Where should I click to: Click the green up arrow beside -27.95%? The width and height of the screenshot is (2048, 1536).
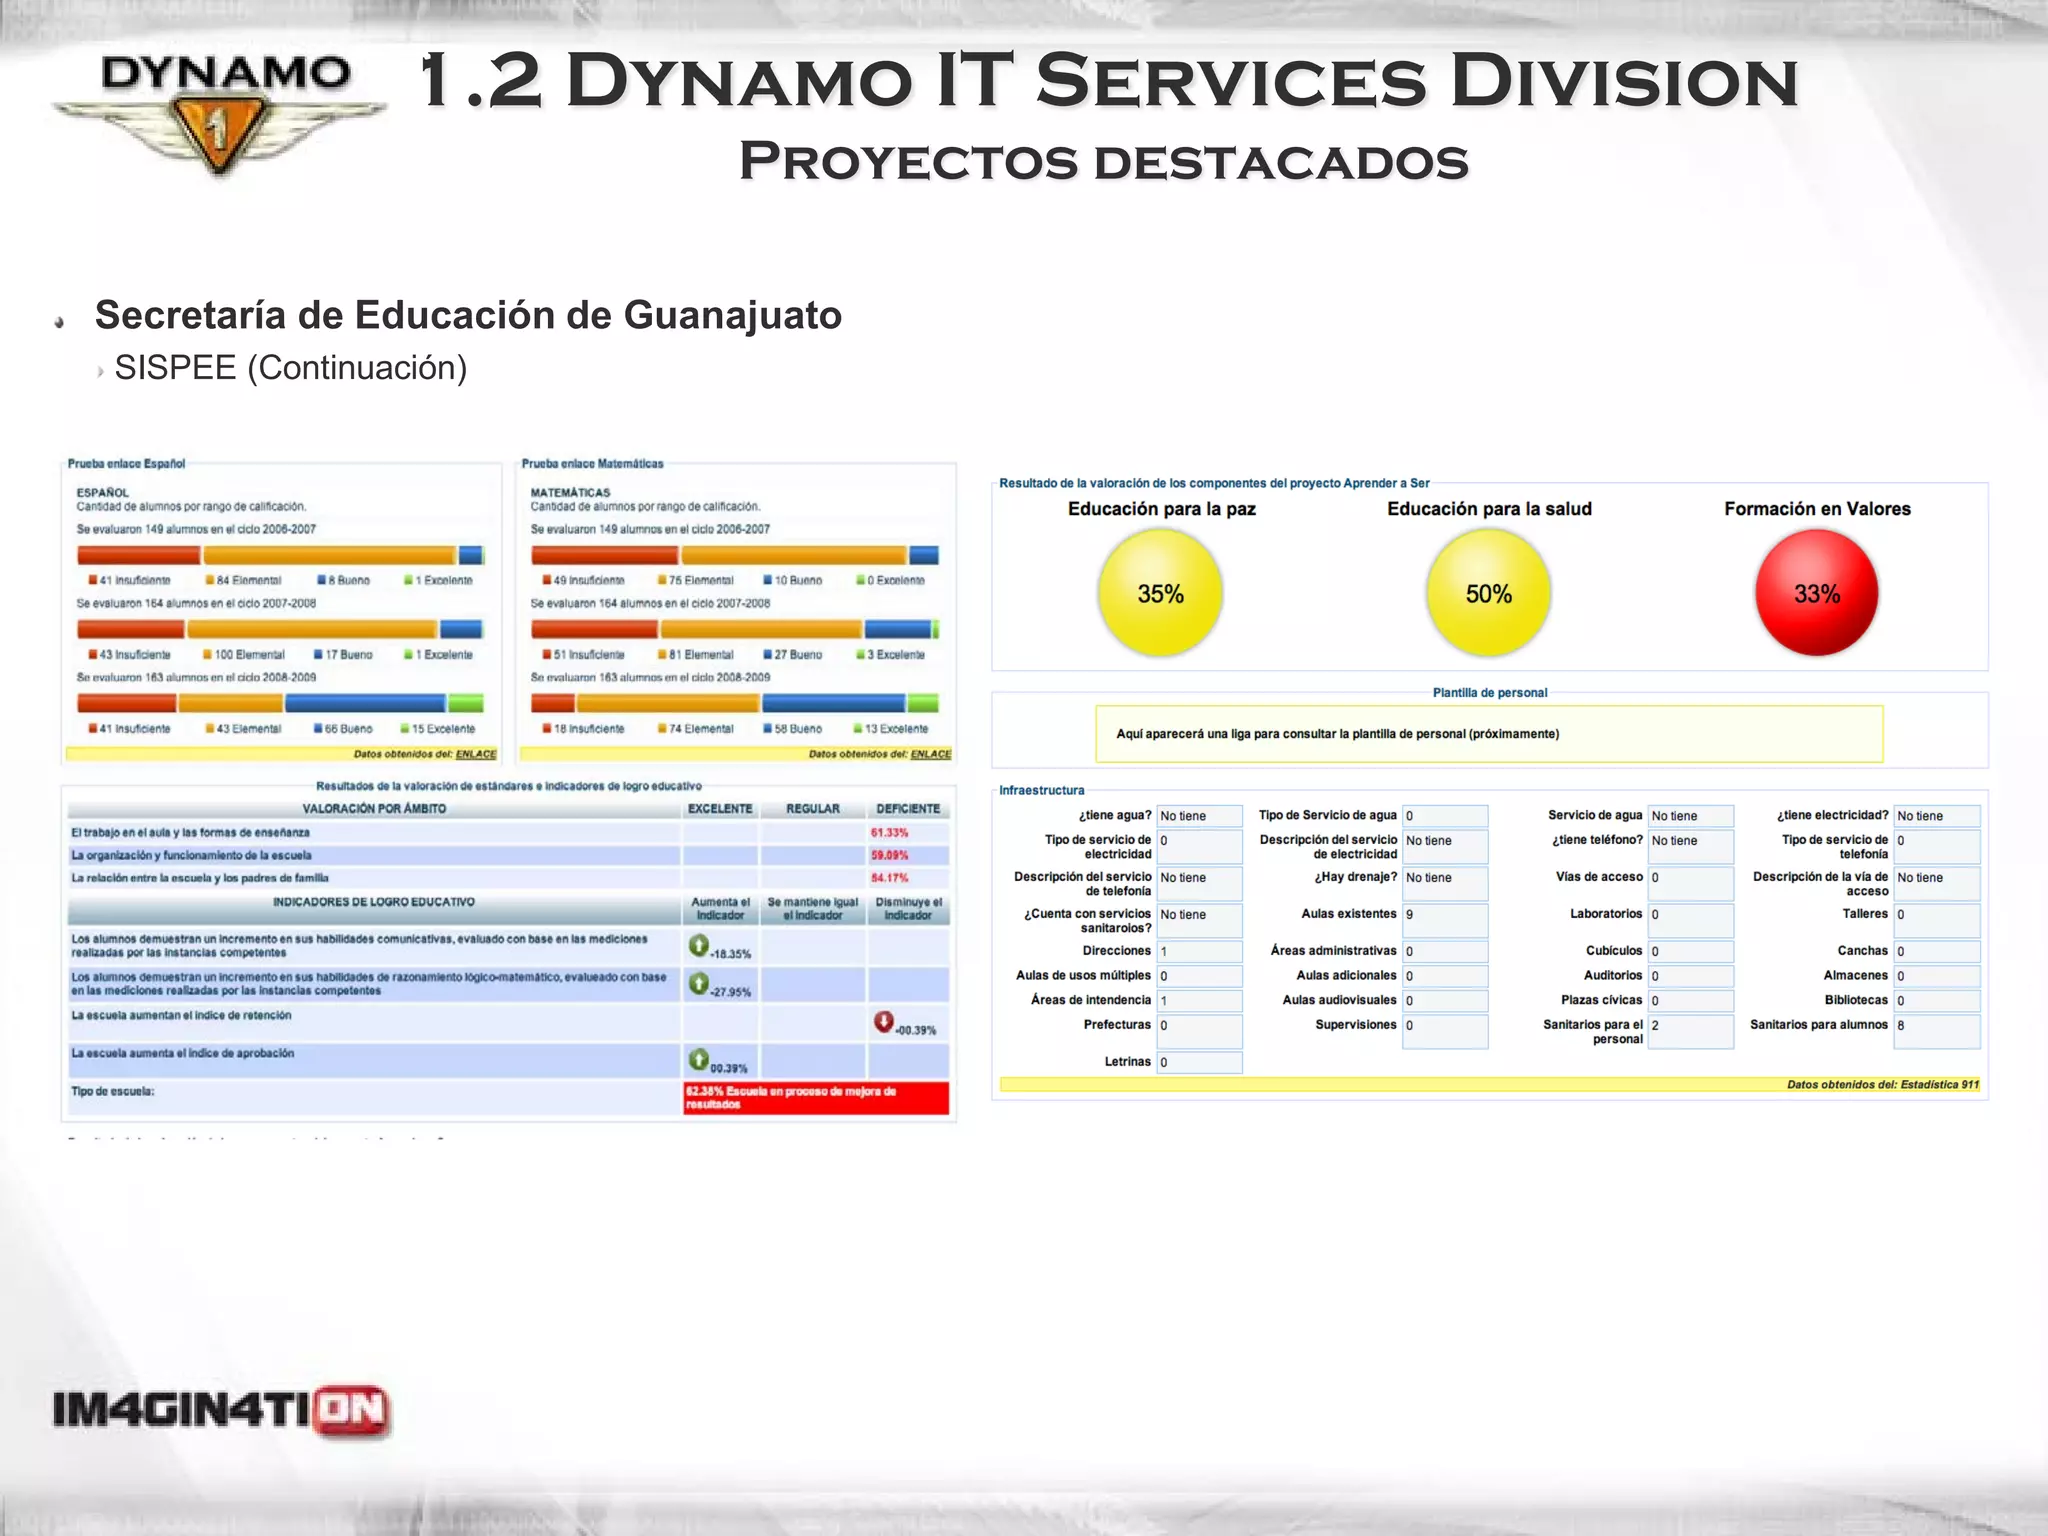pyautogui.click(x=699, y=983)
